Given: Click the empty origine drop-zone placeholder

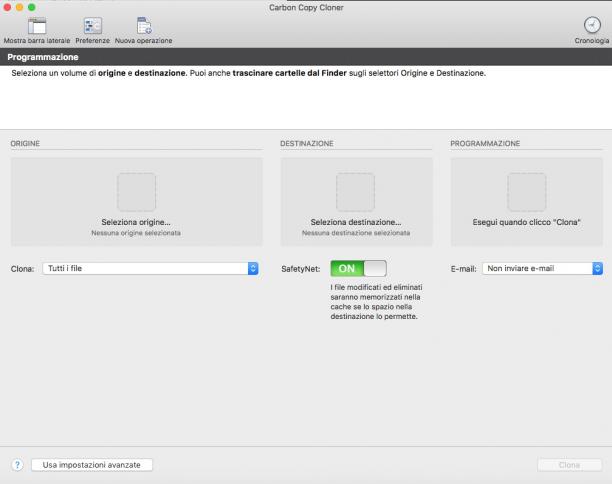Looking at the screenshot, I should 137,192.
